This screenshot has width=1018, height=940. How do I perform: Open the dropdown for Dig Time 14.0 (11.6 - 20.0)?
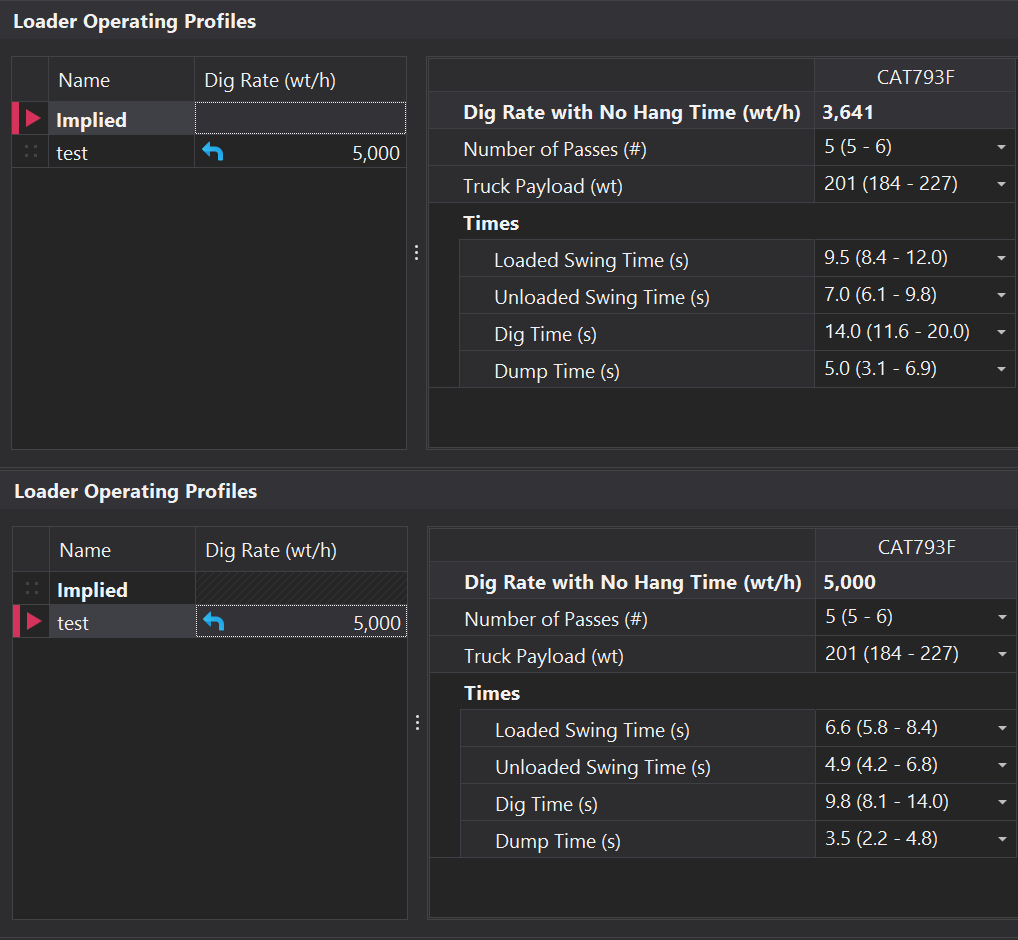pos(1001,333)
